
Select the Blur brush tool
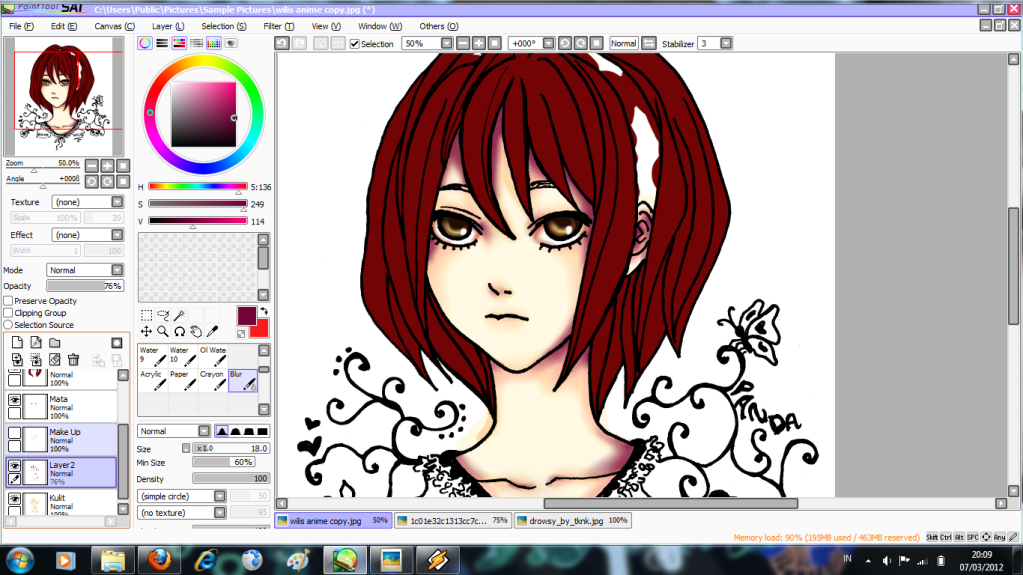point(242,380)
